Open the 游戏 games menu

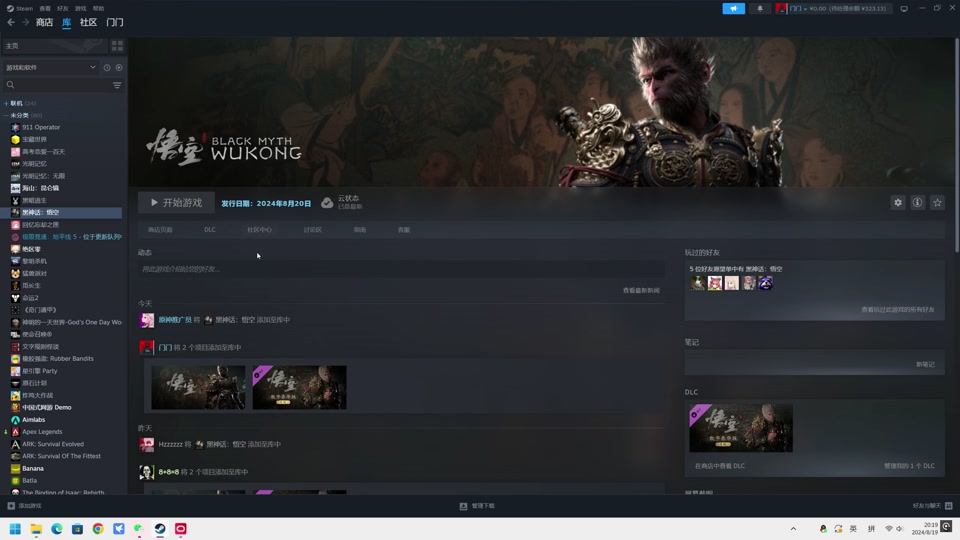coord(80,9)
